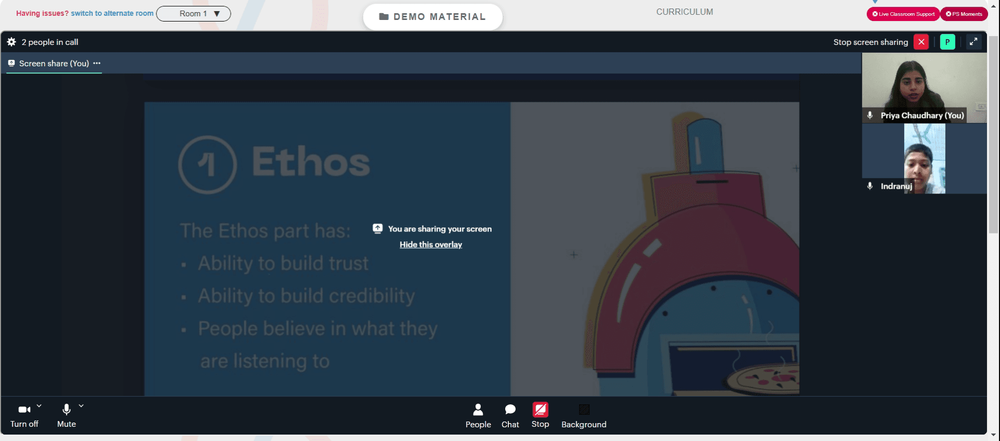This screenshot has width=1000, height=441.
Task: Click the green P participant badge
Action: [x=948, y=42]
